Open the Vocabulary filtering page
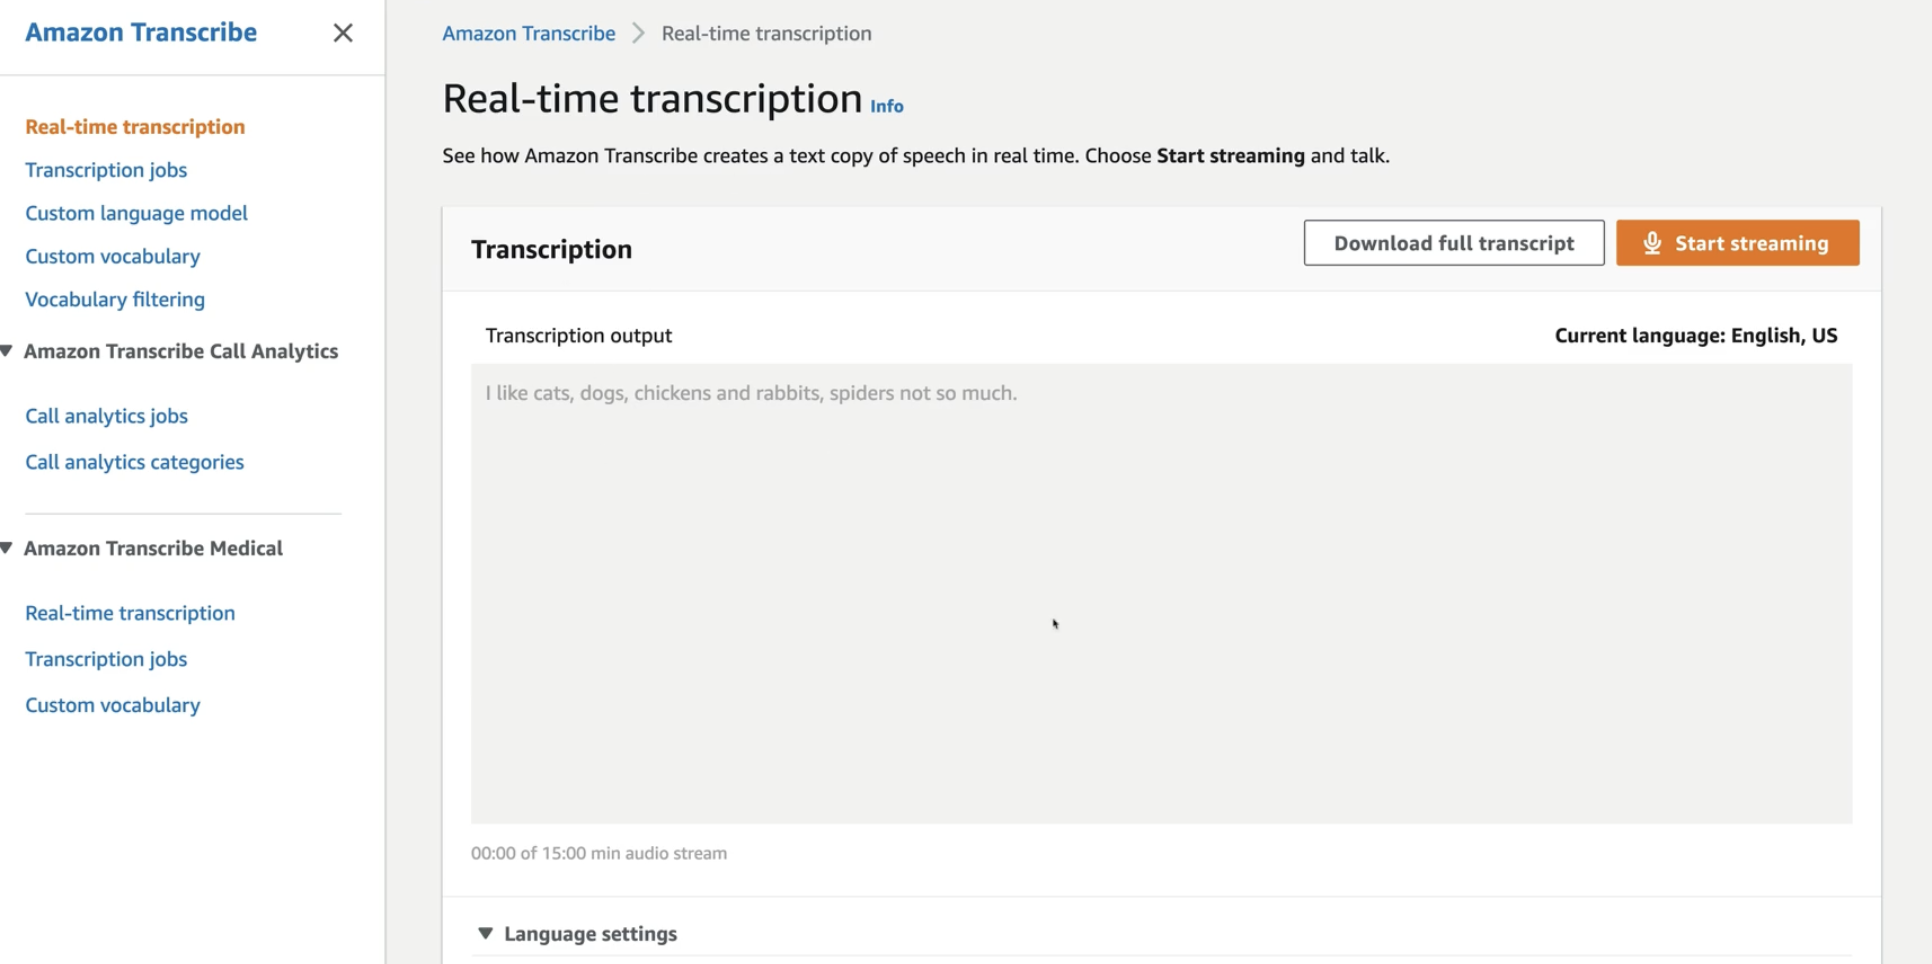The width and height of the screenshot is (1932, 964). click(x=115, y=299)
